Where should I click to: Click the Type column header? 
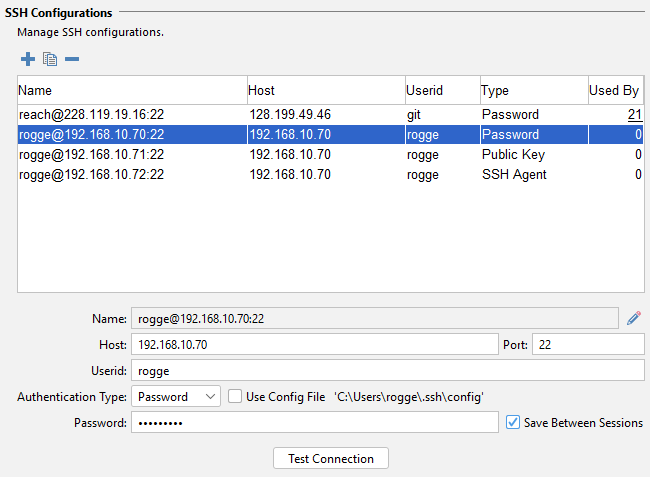click(x=533, y=91)
